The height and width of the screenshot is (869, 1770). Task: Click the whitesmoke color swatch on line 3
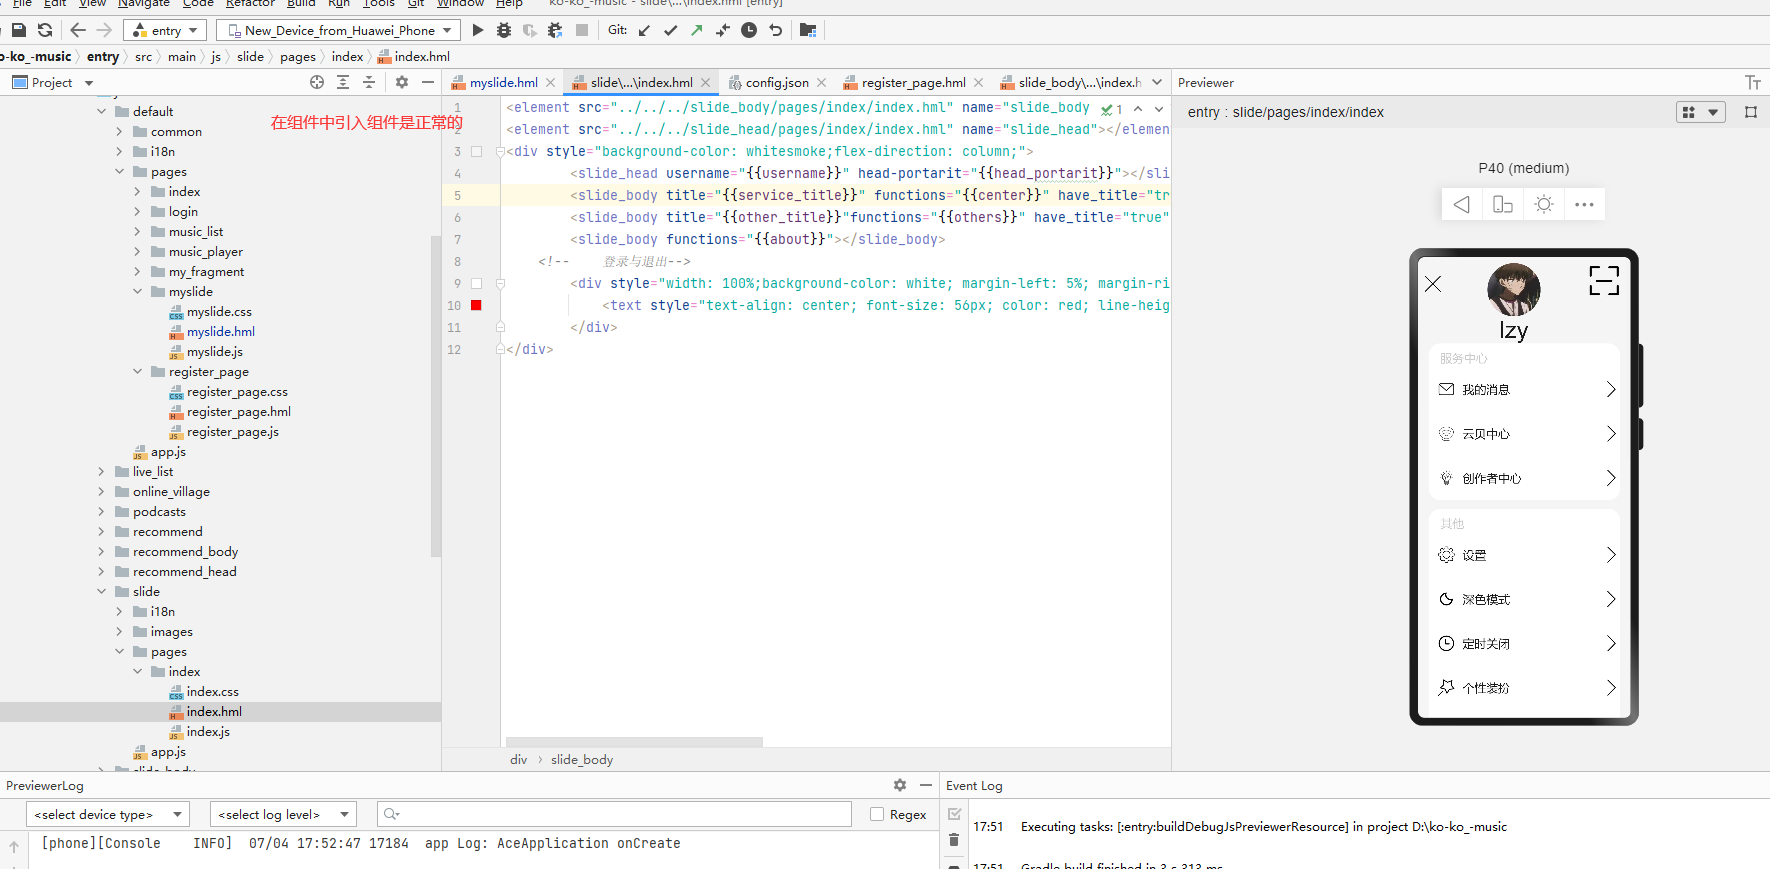[x=476, y=151]
